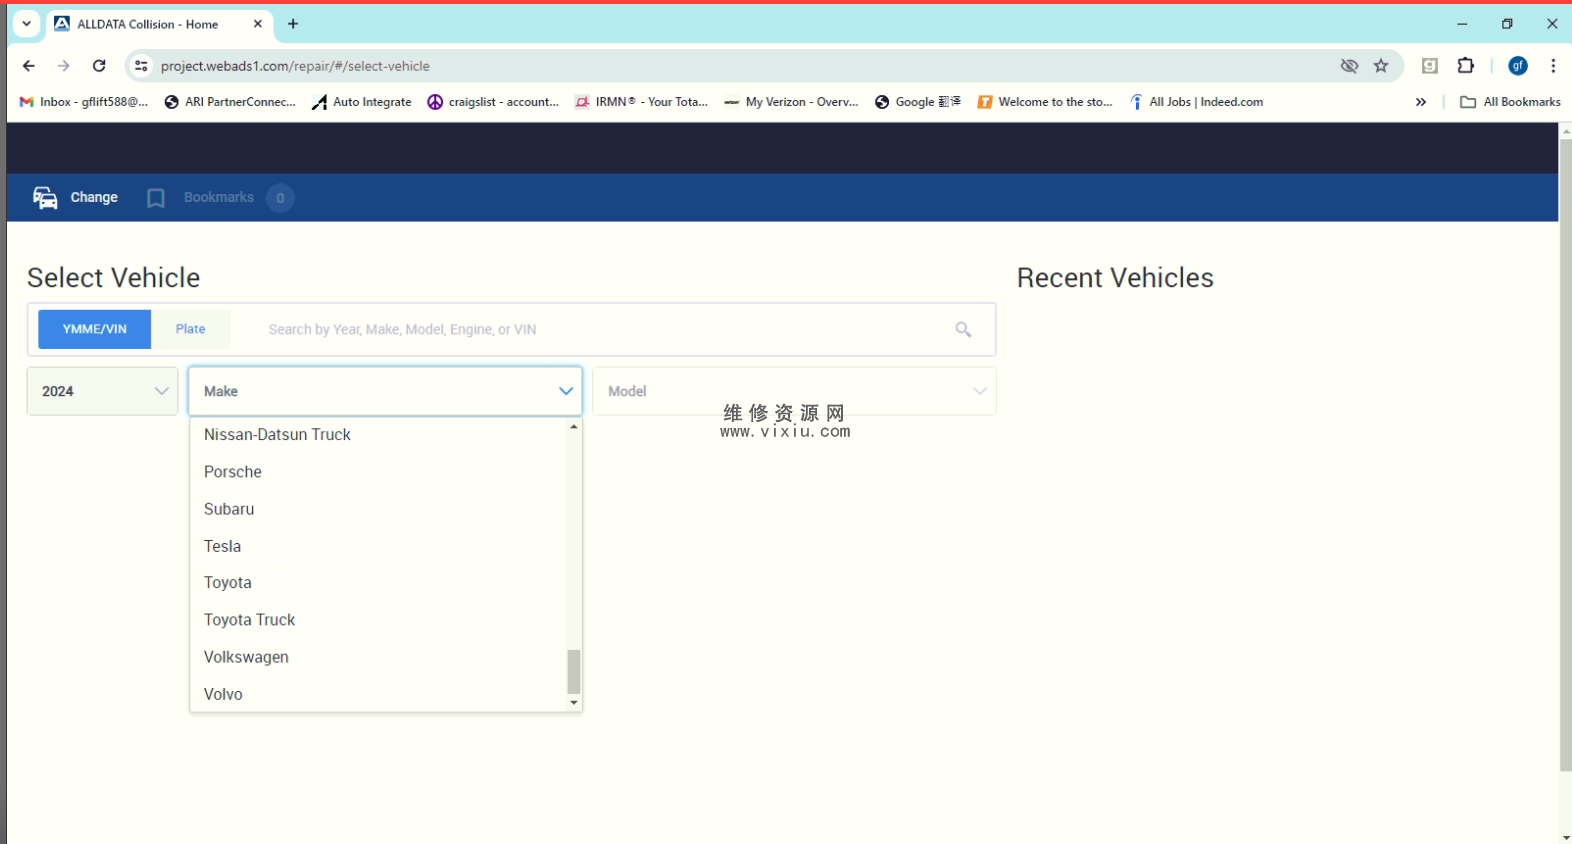The image size is (1572, 844).
Task: Open the Bookmarks ribbon icon
Action: pyautogui.click(x=156, y=198)
